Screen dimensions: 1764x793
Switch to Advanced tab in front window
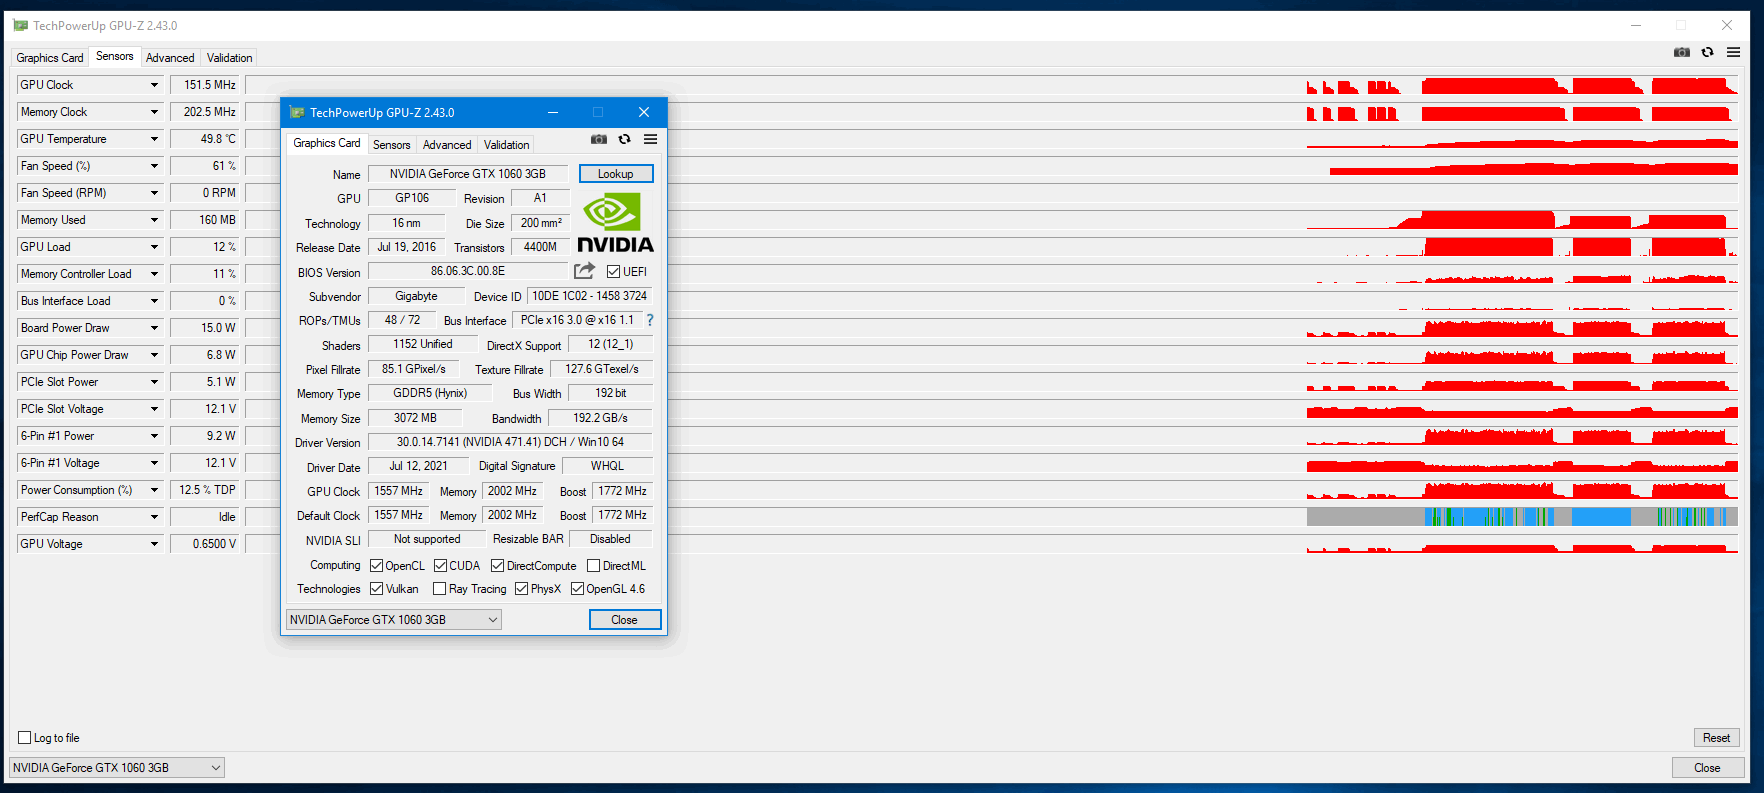point(447,145)
